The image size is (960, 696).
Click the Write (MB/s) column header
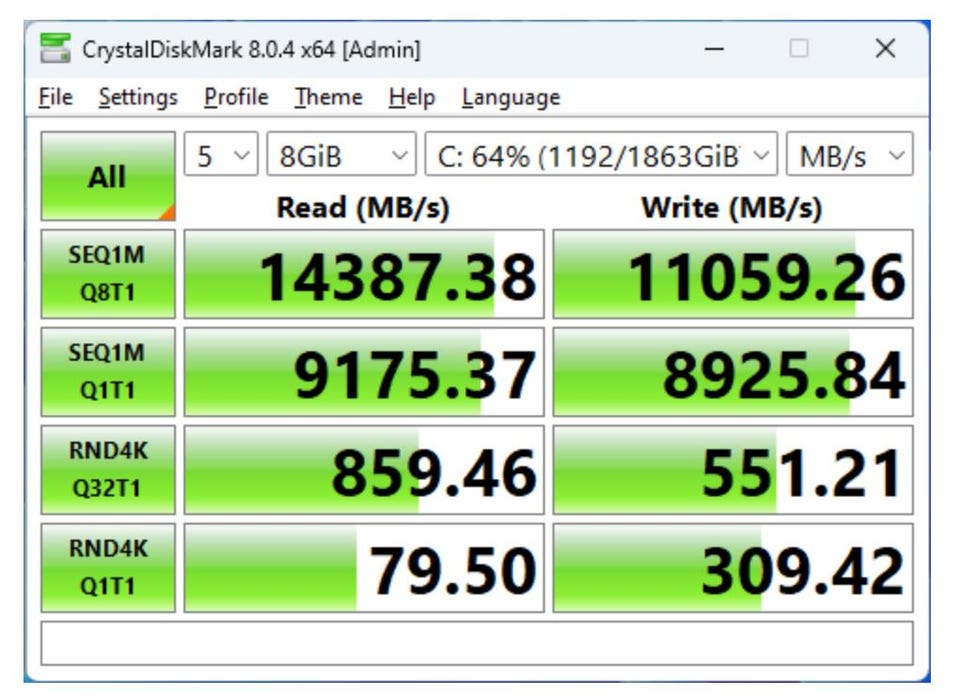(732, 208)
